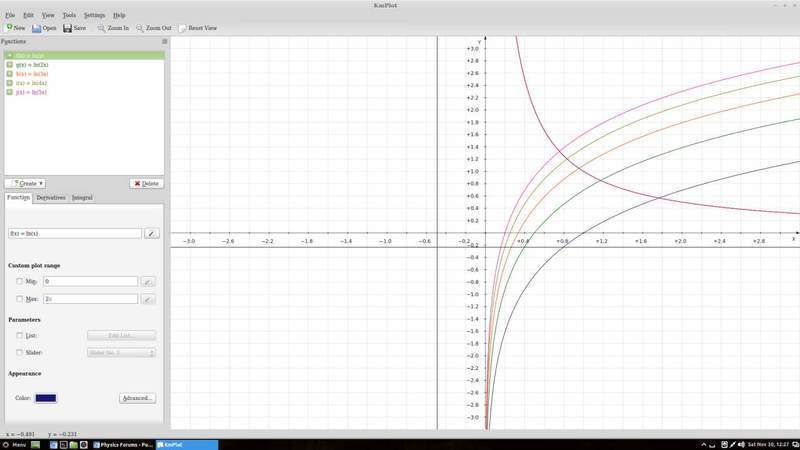The image size is (800, 450).
Task: Click the Advanced appearance button
Action: pyautogui.click(x=137, y=398)
